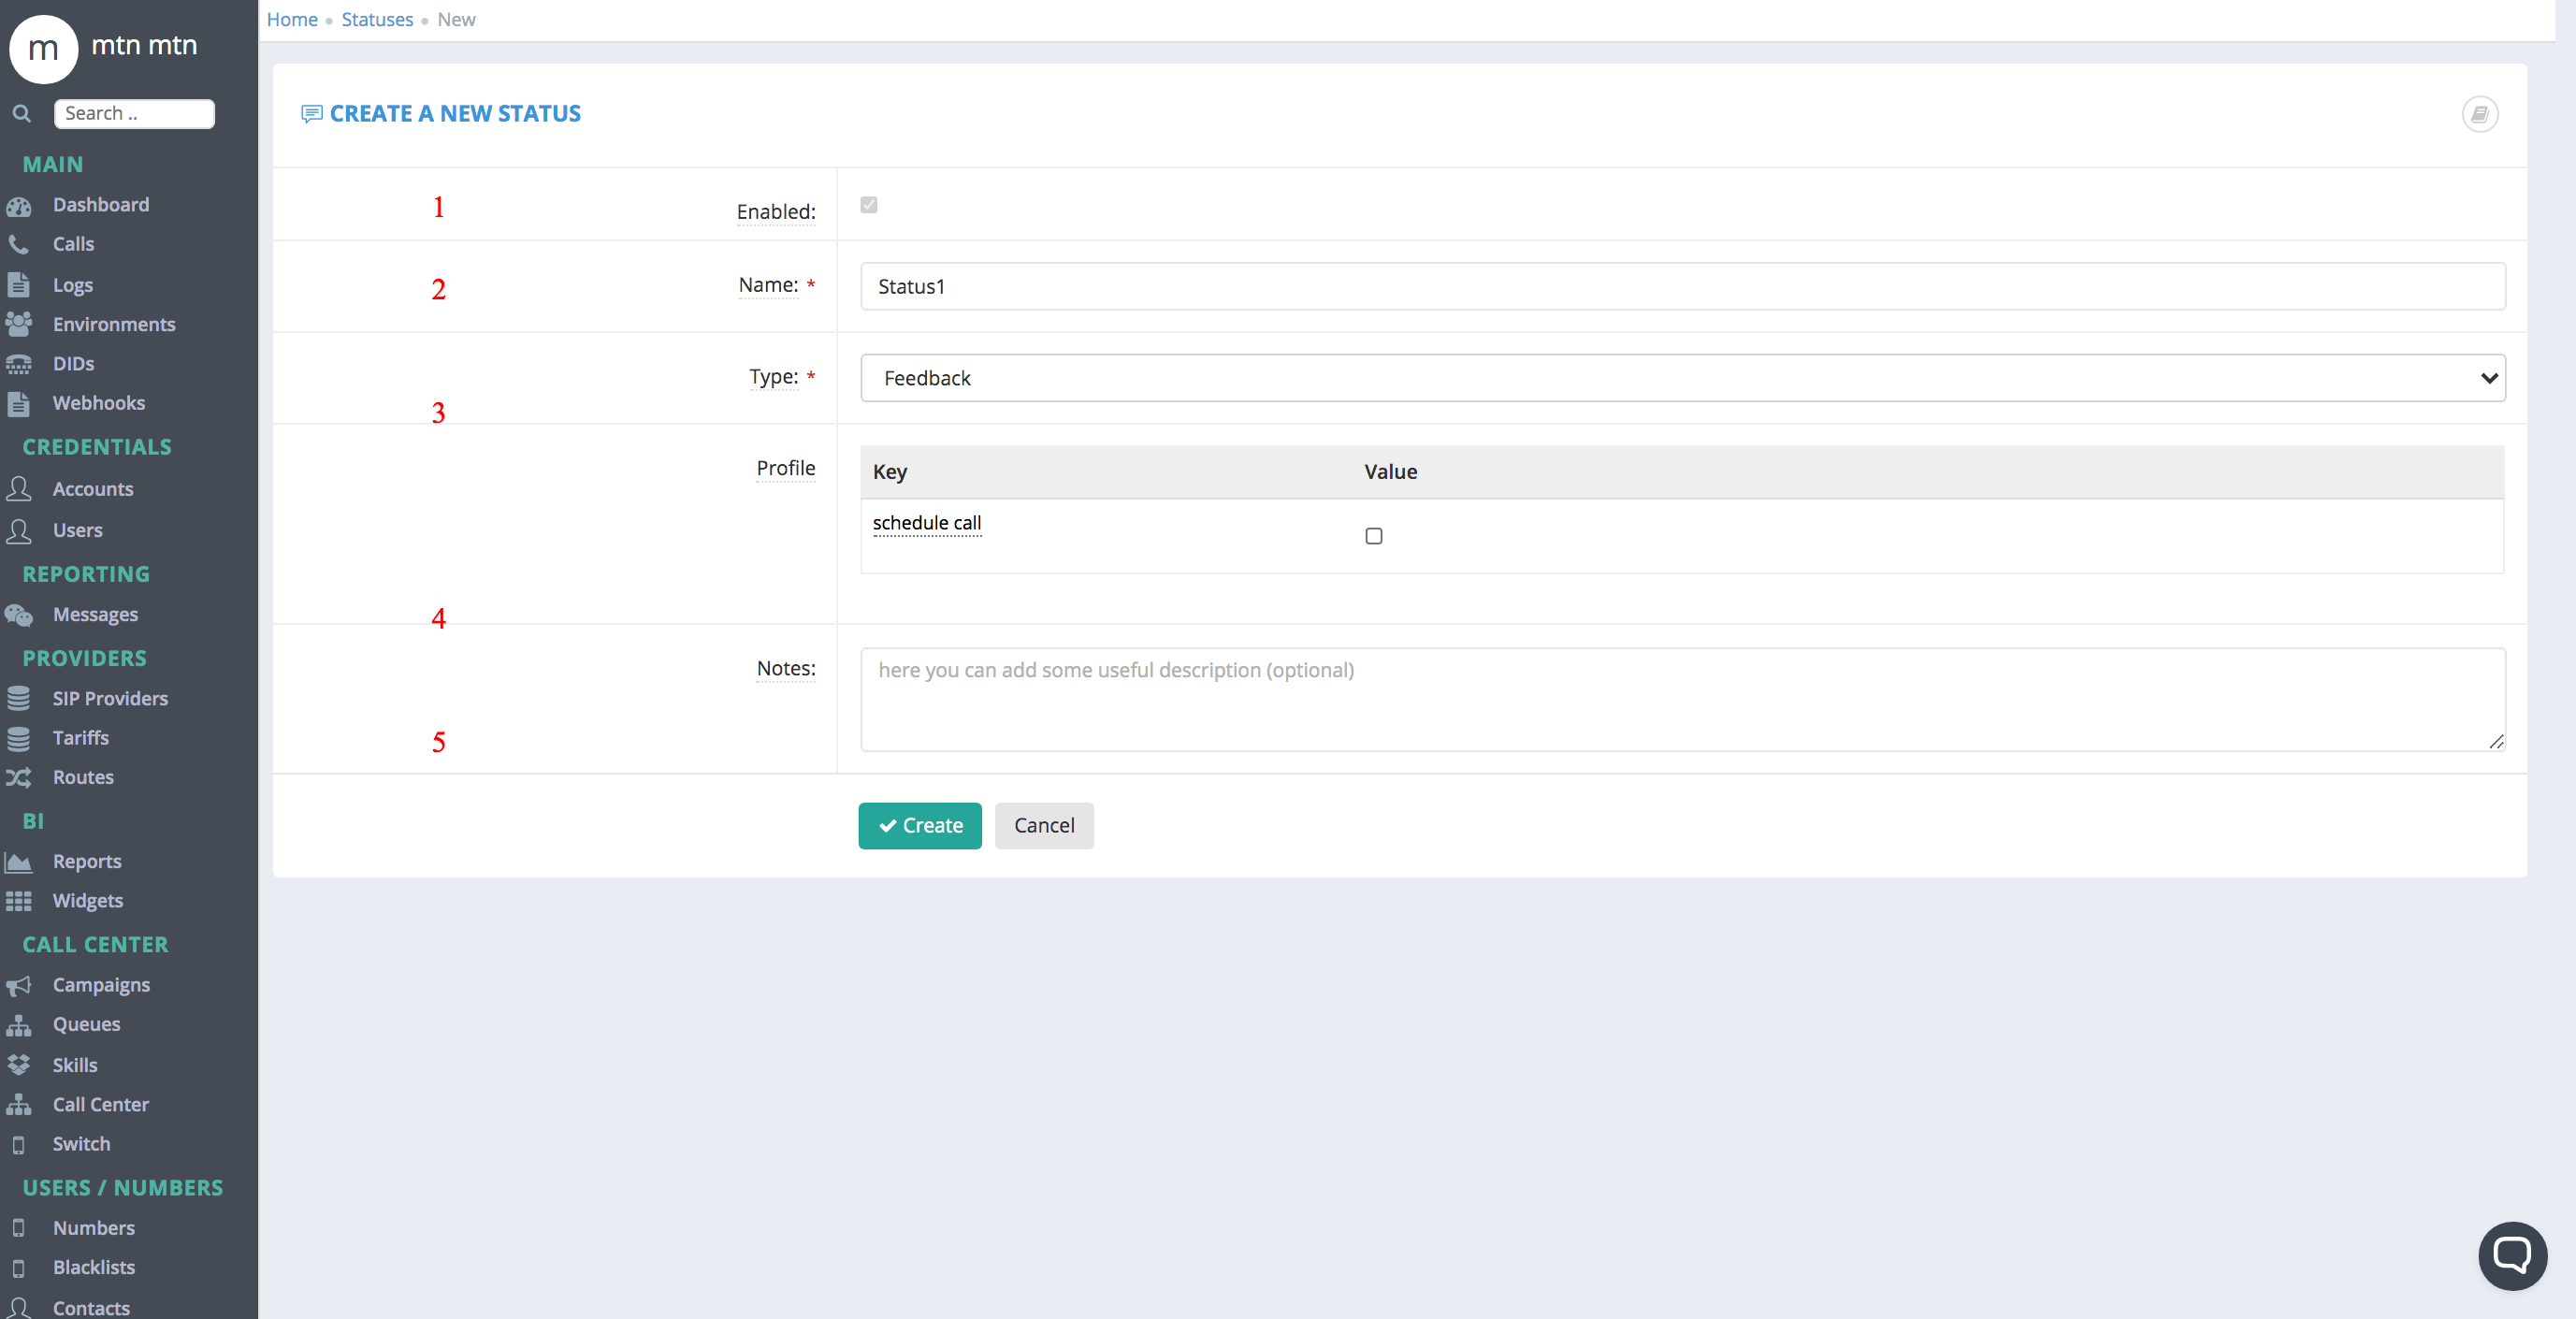Go to Queues in Call Center section
Image resolution: width=2576 pixels, height=1319 pixels.
(86, 1024)
